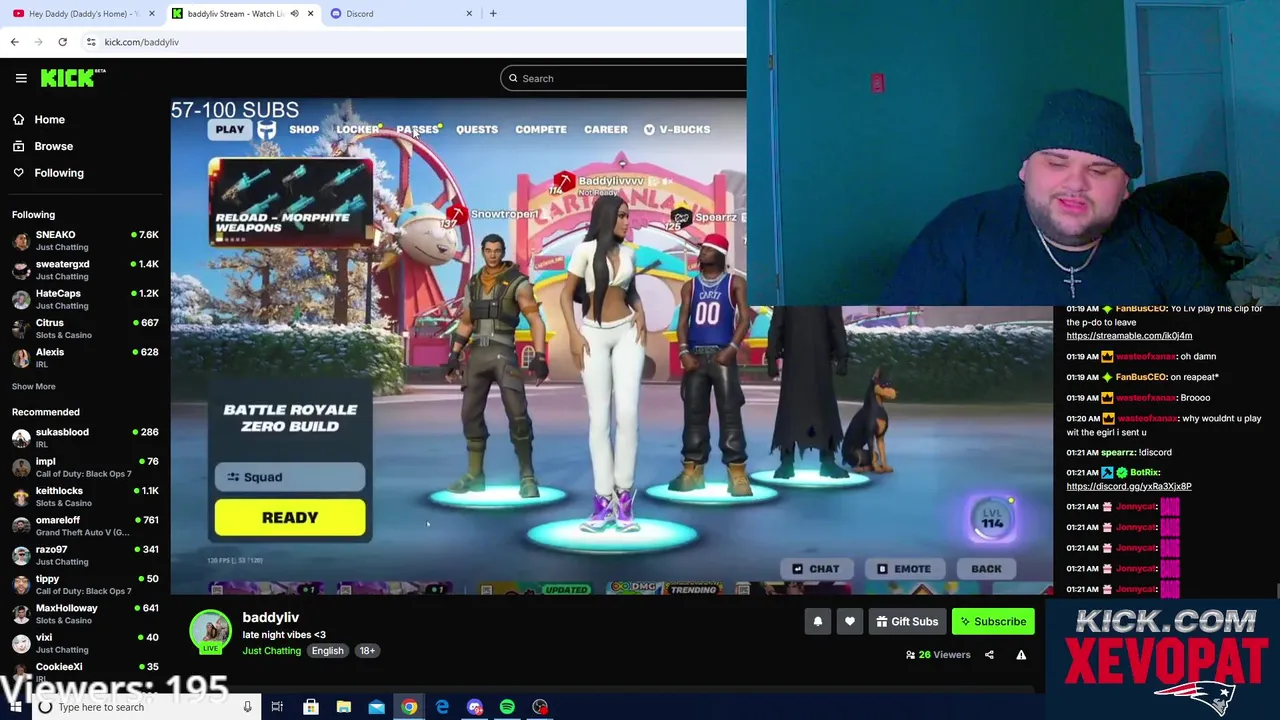
Task: Open Citrus Slots & Casino channel
Action: pos(85,328)
